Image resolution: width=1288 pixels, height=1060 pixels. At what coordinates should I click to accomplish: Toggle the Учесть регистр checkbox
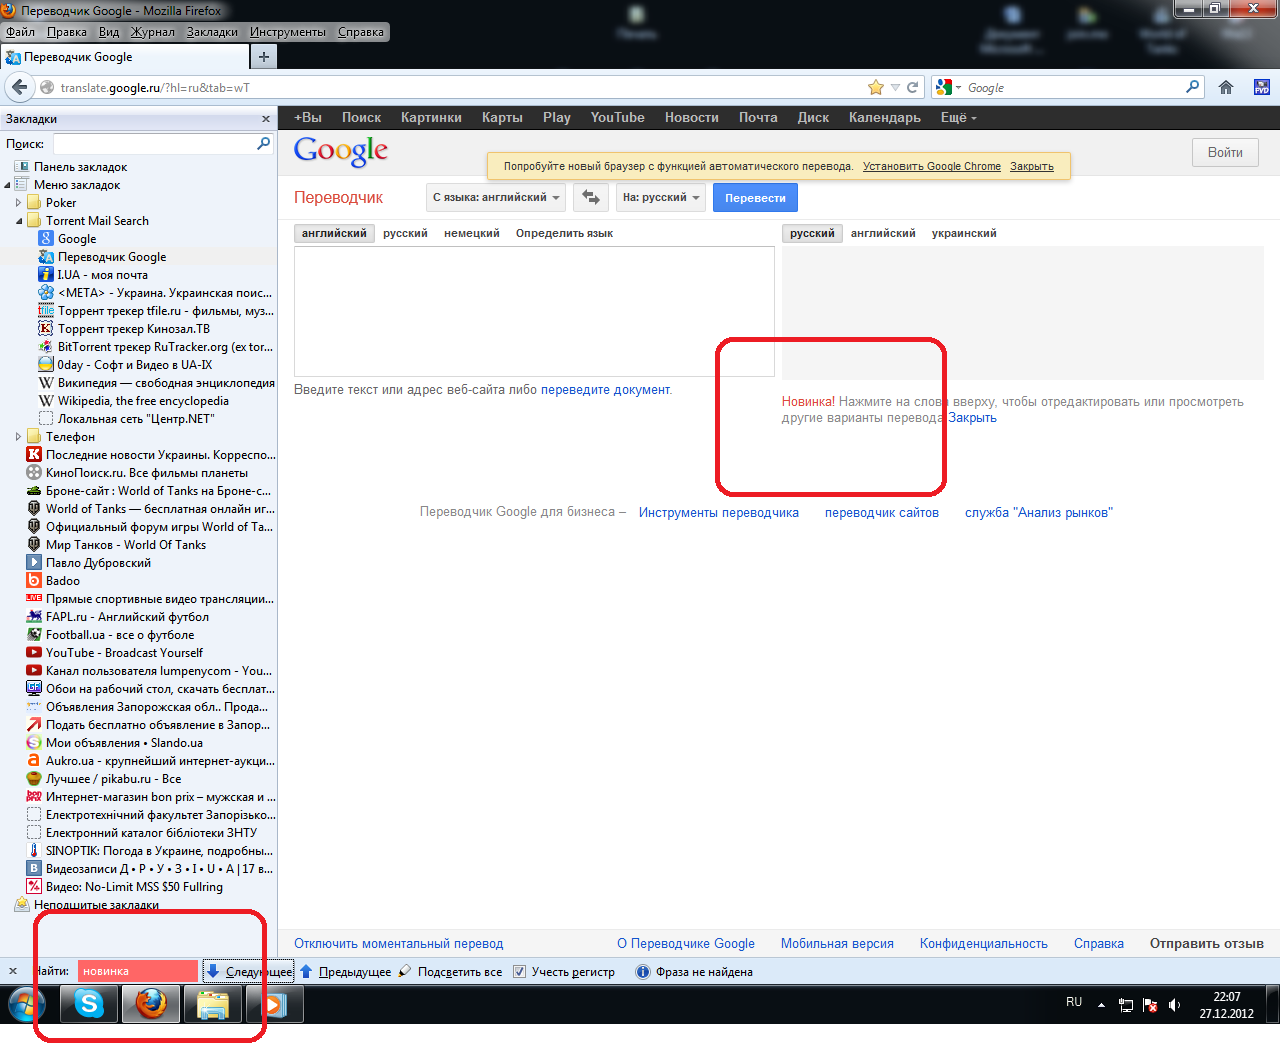tap(519, 971)
